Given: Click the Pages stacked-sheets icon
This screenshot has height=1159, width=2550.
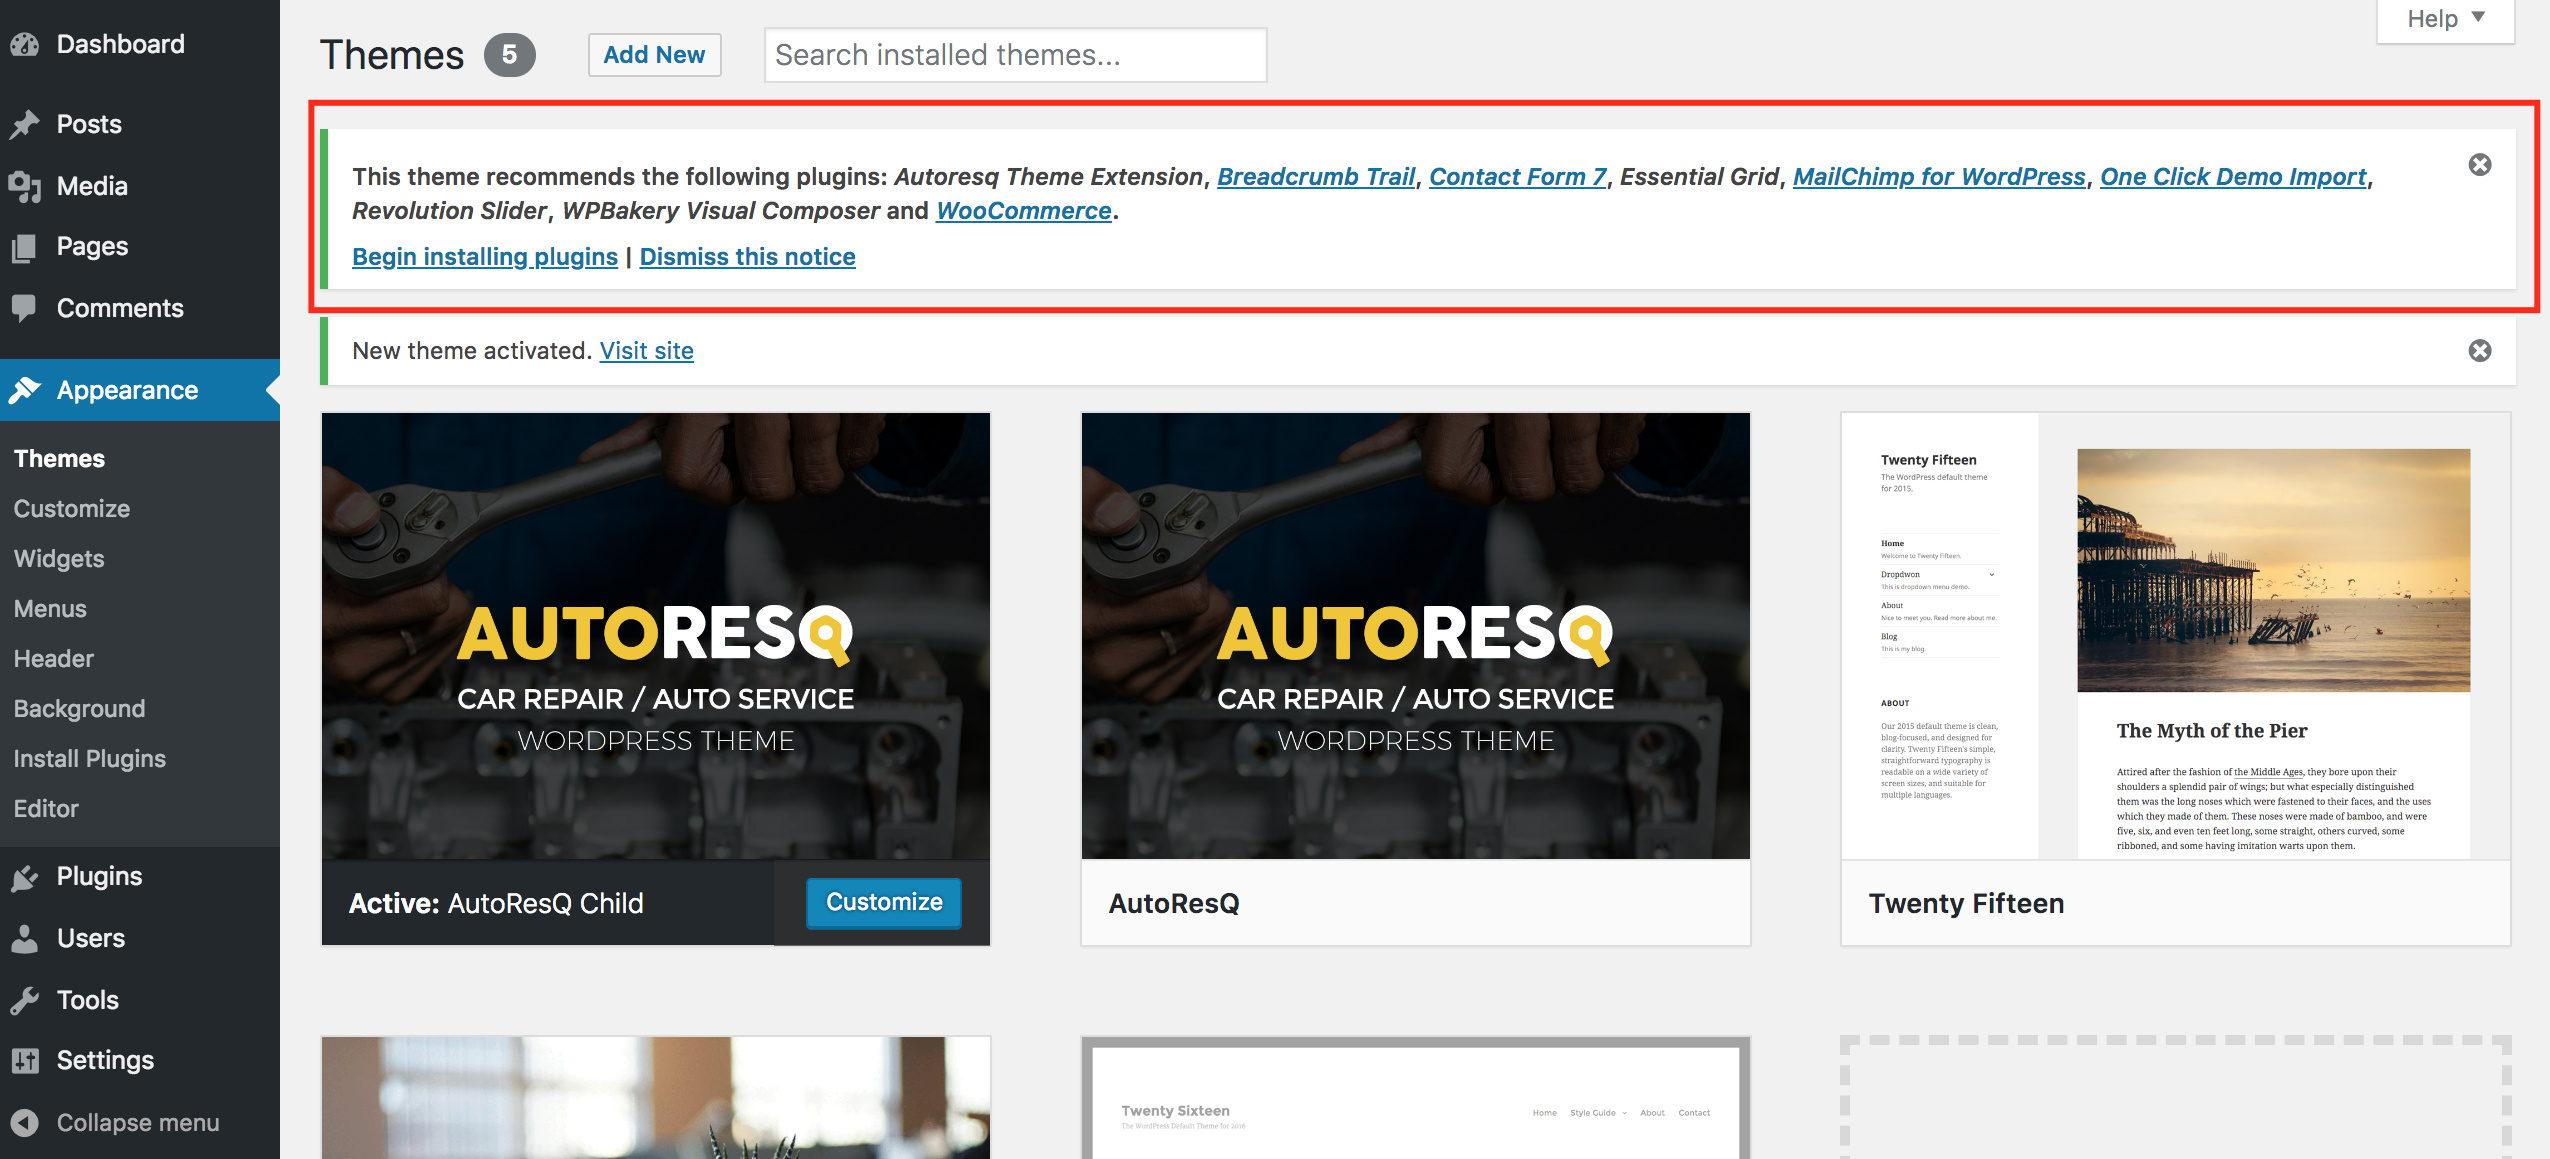Looking at the screenshot, I should point(25,247).
